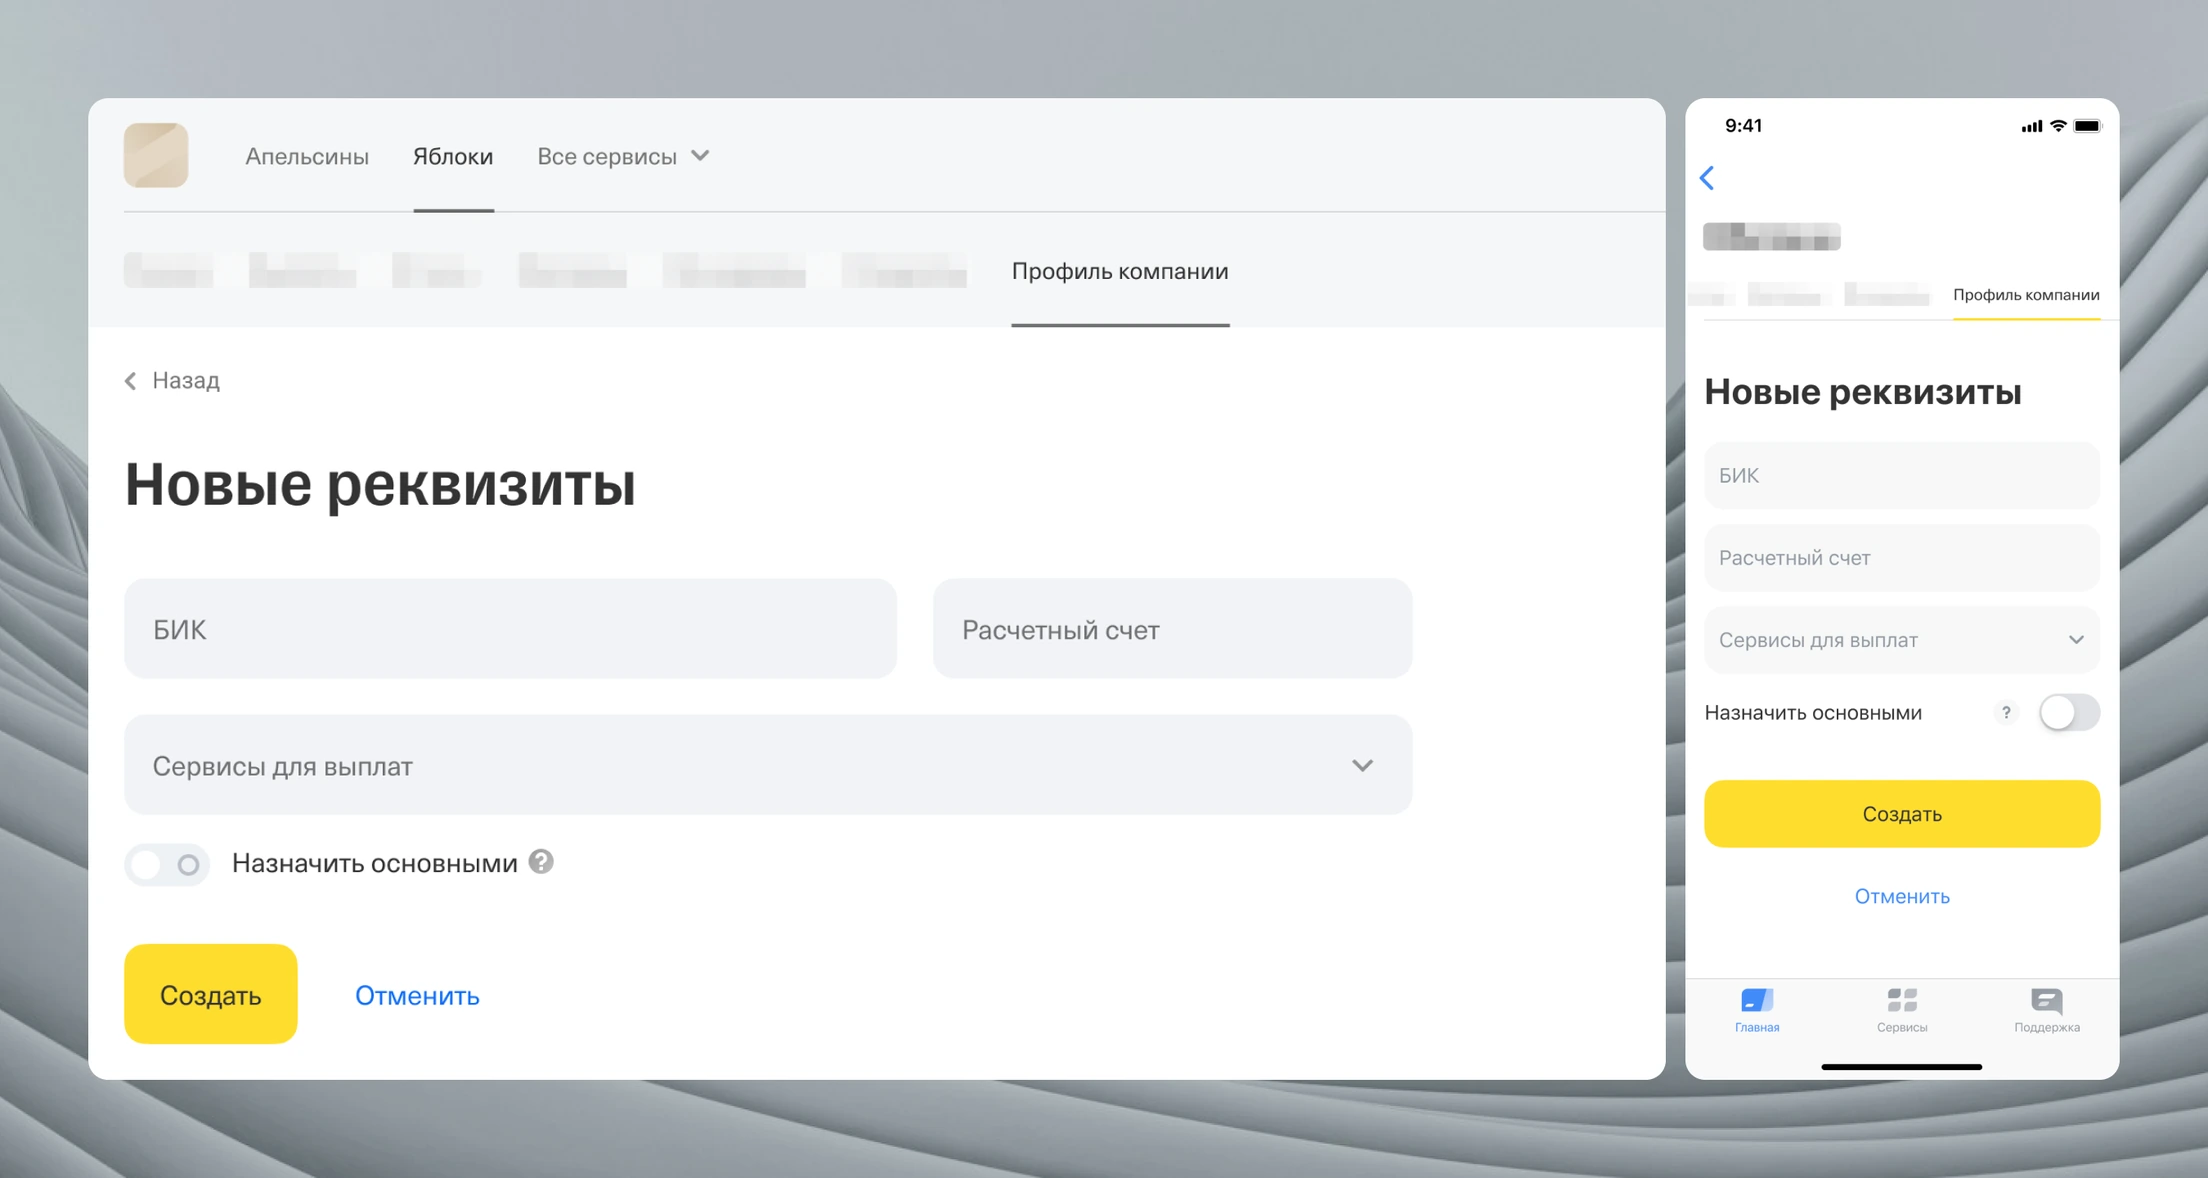Open the Сервисы icon in mobile bottom bar
2208x1178 pixels.
pos(1902,1001)
